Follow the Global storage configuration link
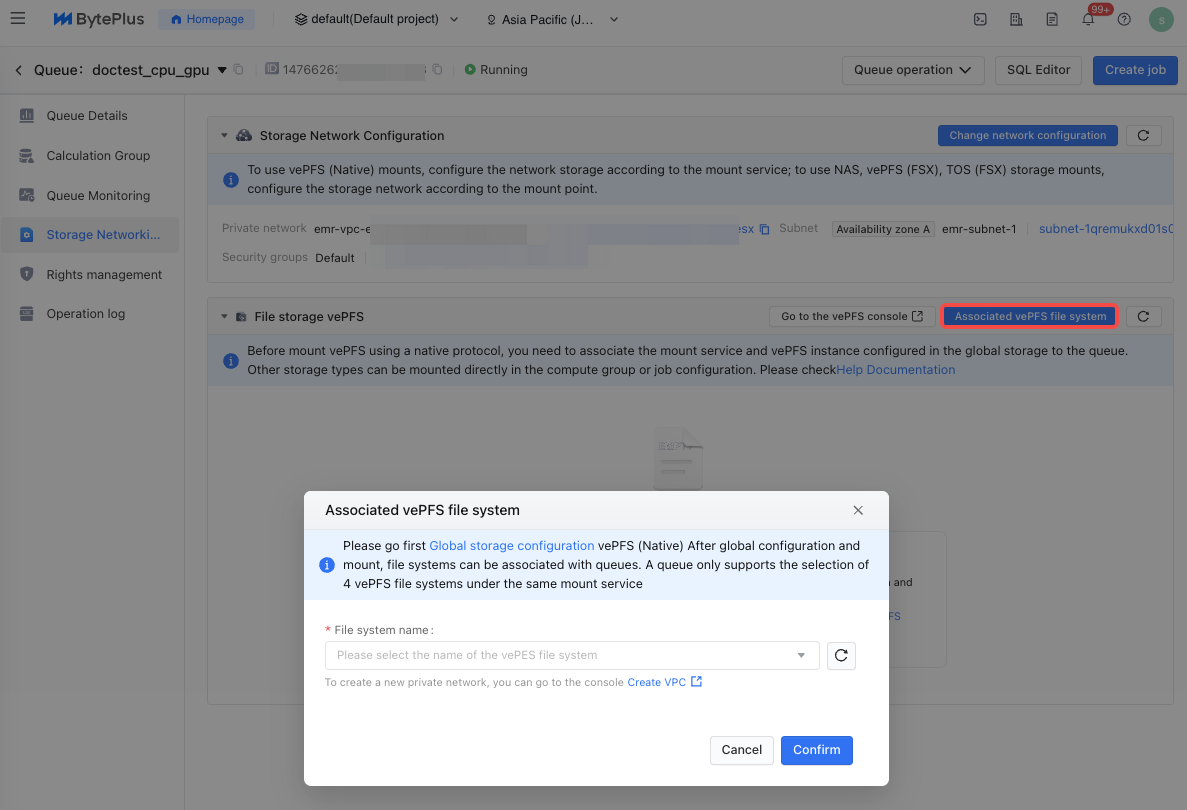The image size is (1187, 810). point(511,546)
